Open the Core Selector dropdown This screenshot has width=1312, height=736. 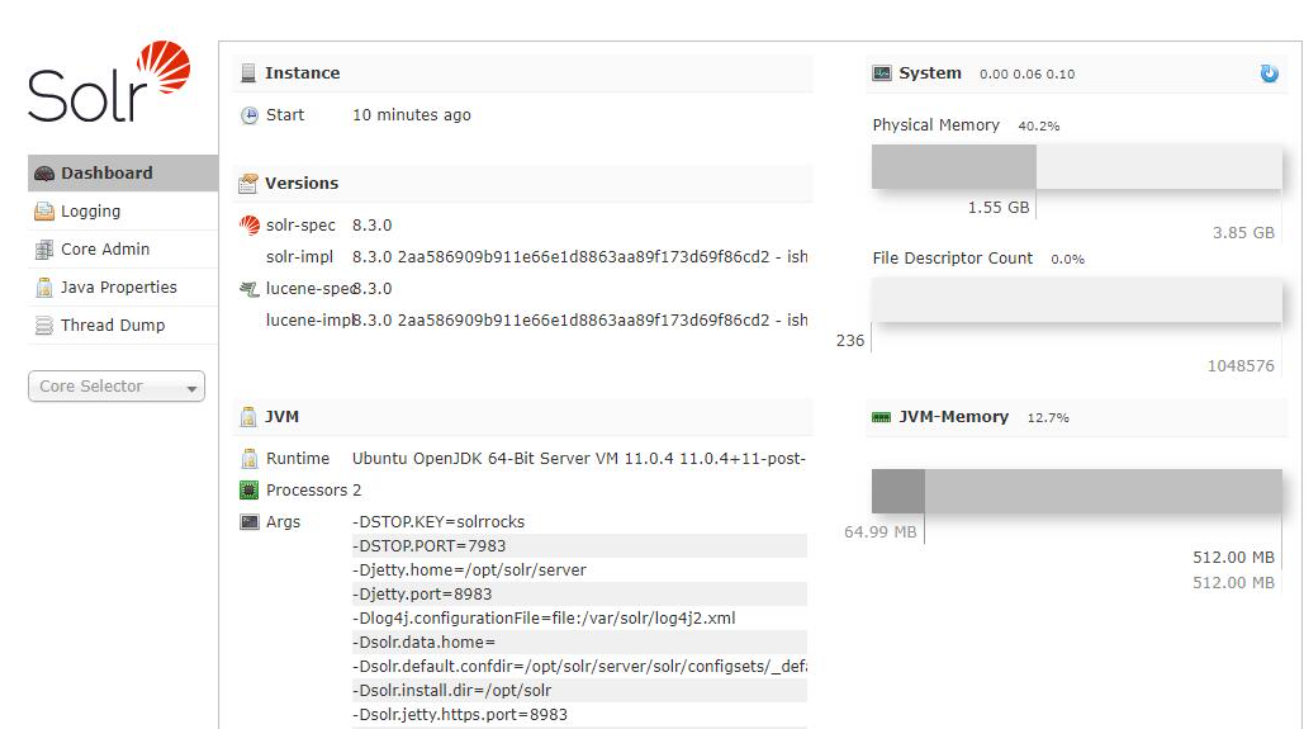click(x=115, y=387)
